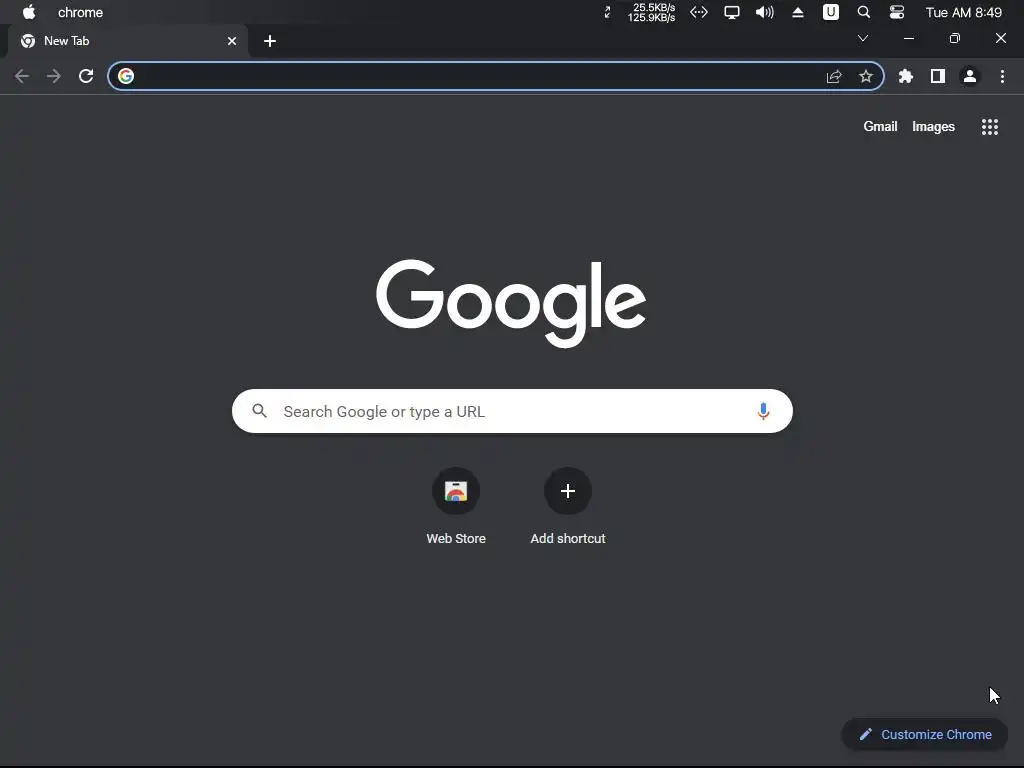
Task: Open the Extensions puzzle icon
Action: pos(906,76)
